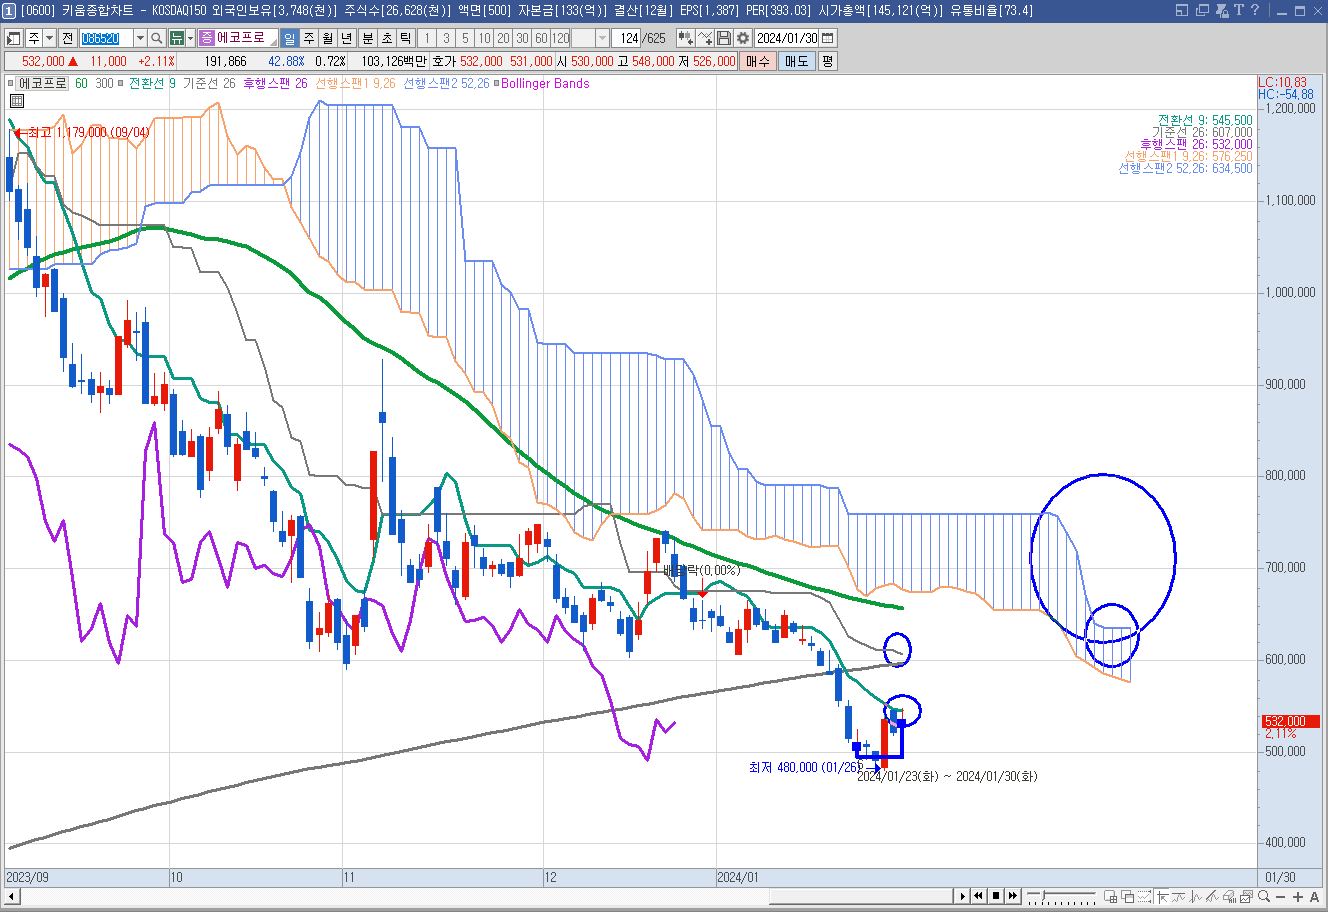Click the candlestick chart type icon

pyautogui.click(x=685, y=38)
